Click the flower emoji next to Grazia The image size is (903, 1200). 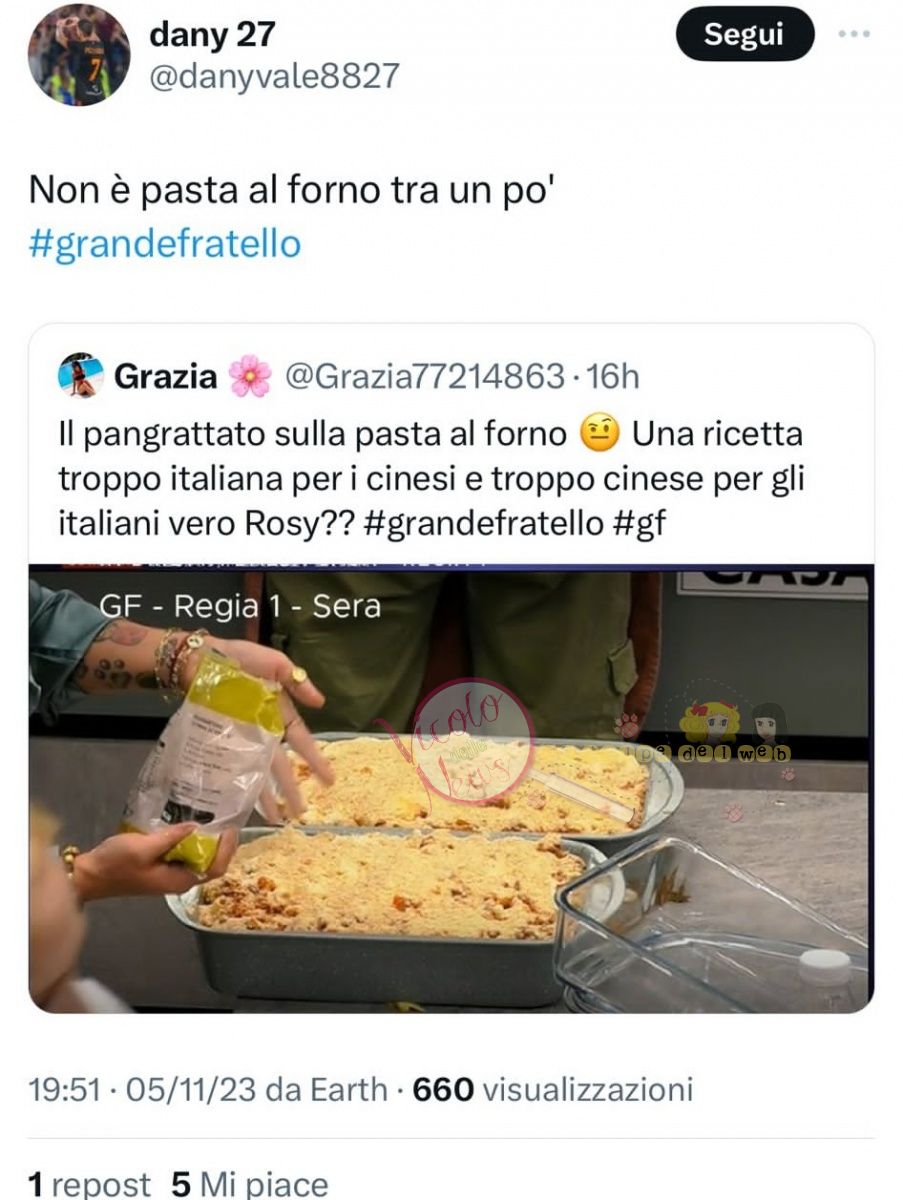[x=250, y=376]
